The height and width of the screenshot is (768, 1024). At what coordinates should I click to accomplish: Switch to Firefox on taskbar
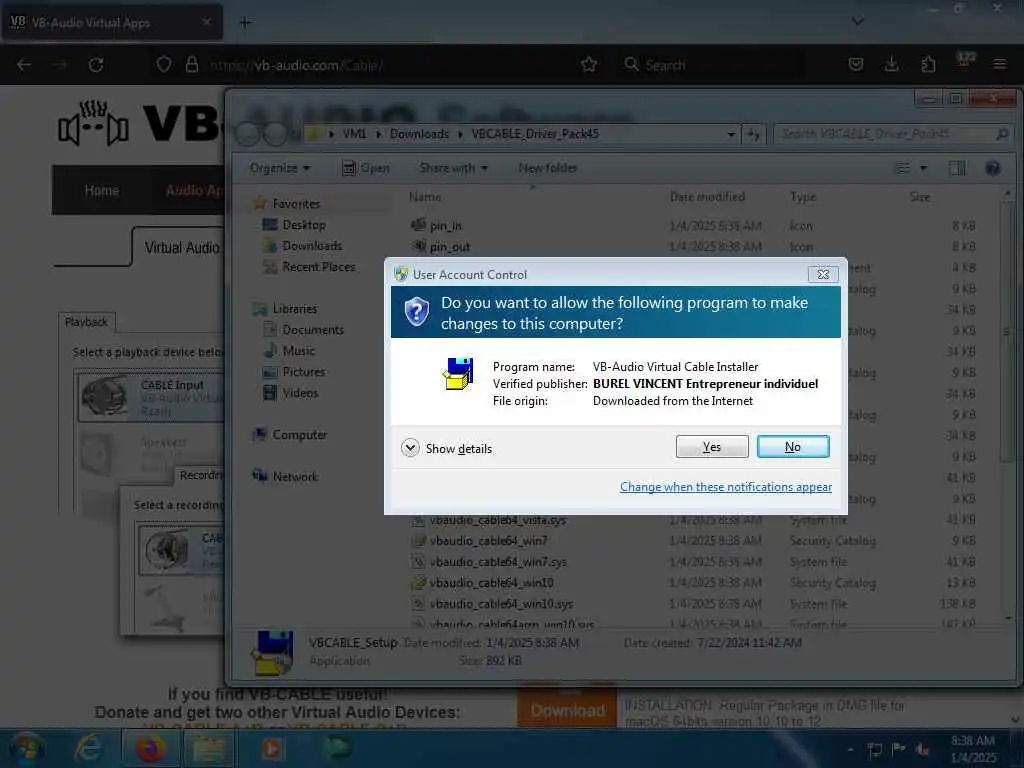(x=150, y=748)
